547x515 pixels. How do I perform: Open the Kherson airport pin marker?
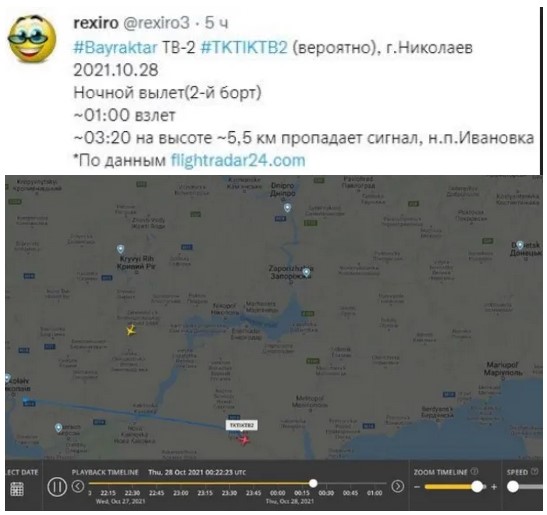coord(59,427)
